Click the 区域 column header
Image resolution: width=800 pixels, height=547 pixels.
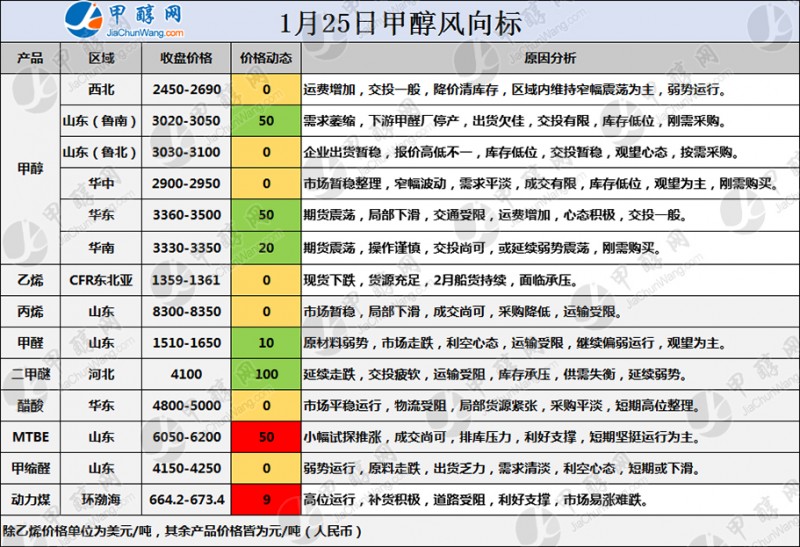(x=101, y=58)
